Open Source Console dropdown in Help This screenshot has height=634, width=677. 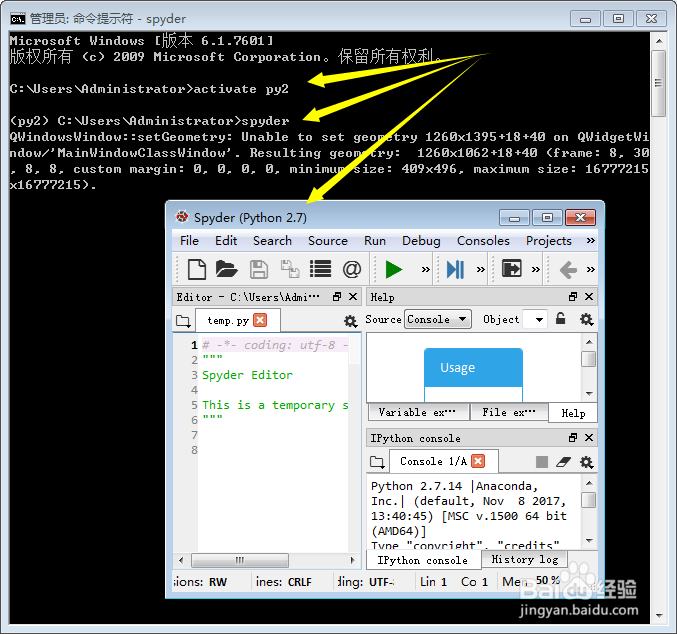(x=437, y=319)
